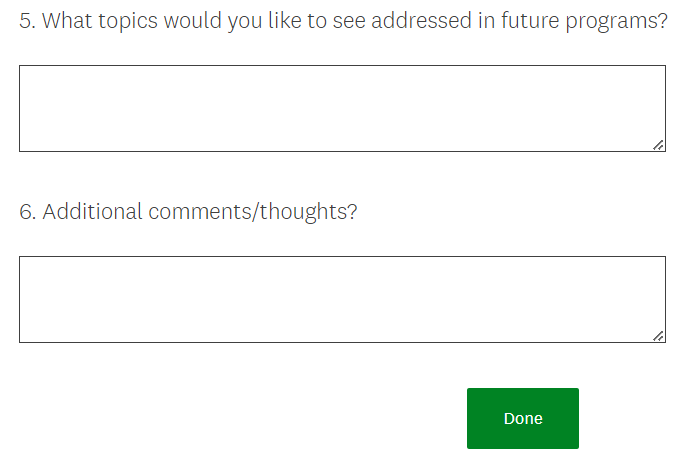Click the word "addressed" in question 5

click(x=417, y=22)
